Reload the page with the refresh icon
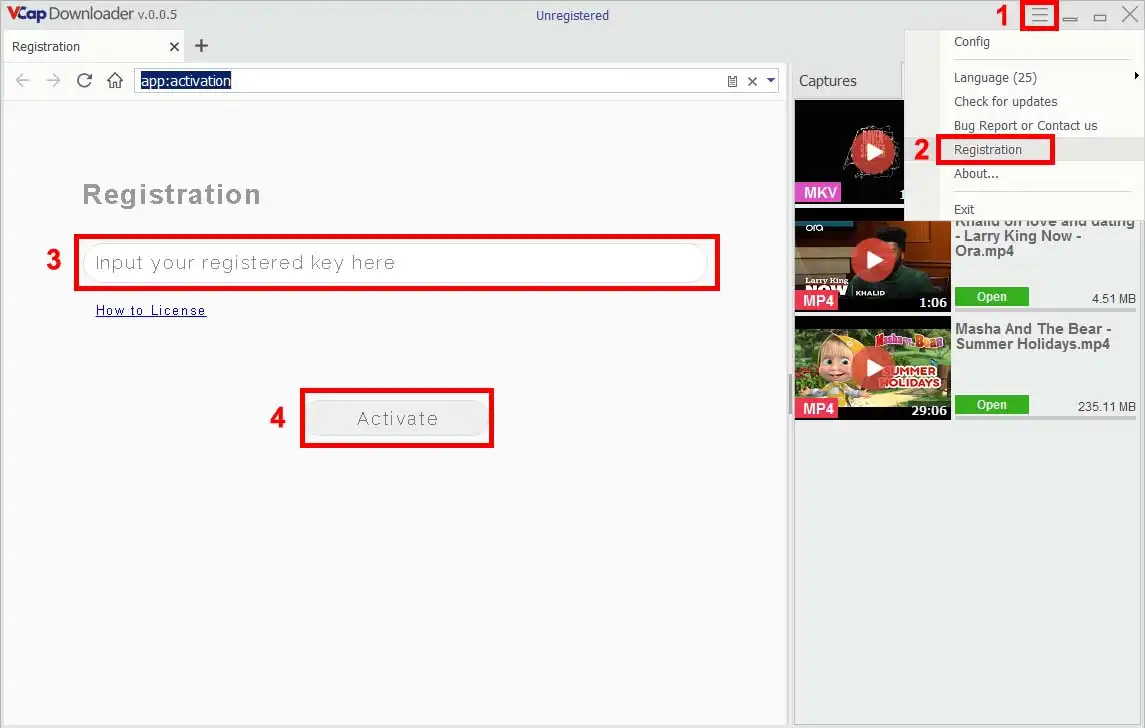 tap(84, 80)
